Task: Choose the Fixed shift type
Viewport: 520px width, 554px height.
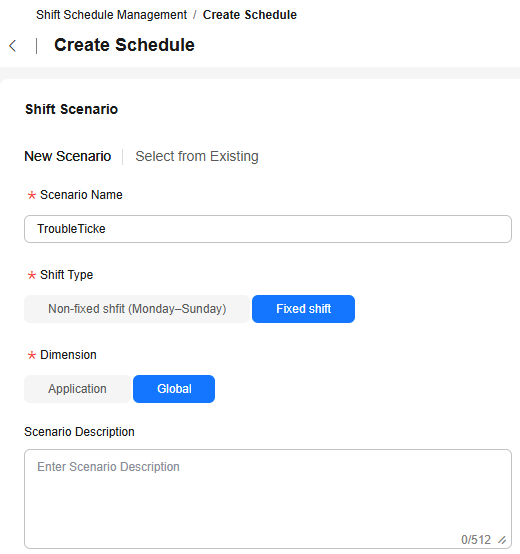Action: point(303,309)
